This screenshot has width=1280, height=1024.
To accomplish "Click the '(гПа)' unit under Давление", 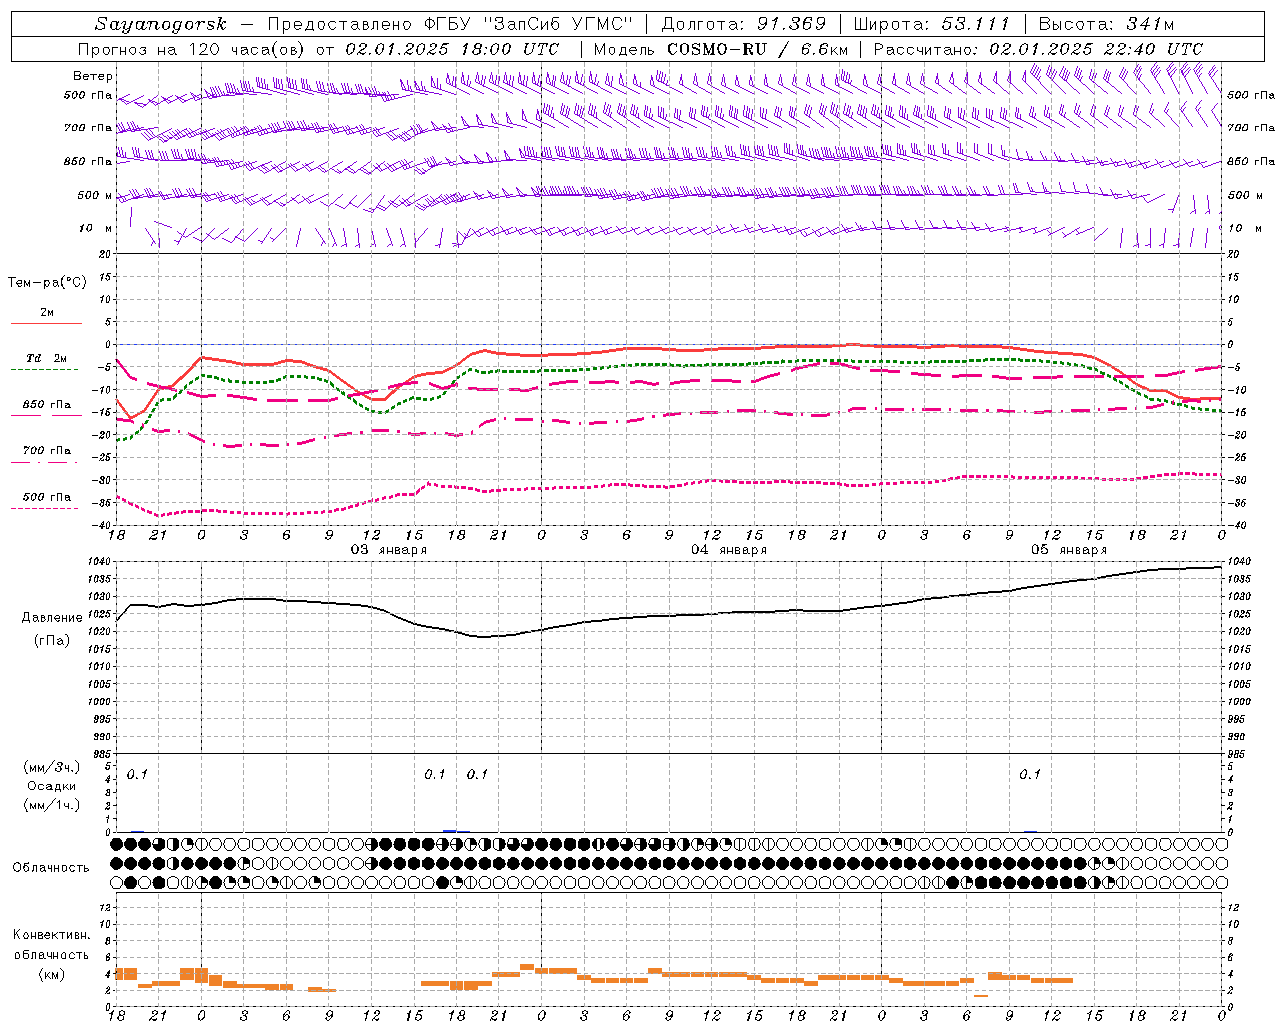I will point(51,640).
